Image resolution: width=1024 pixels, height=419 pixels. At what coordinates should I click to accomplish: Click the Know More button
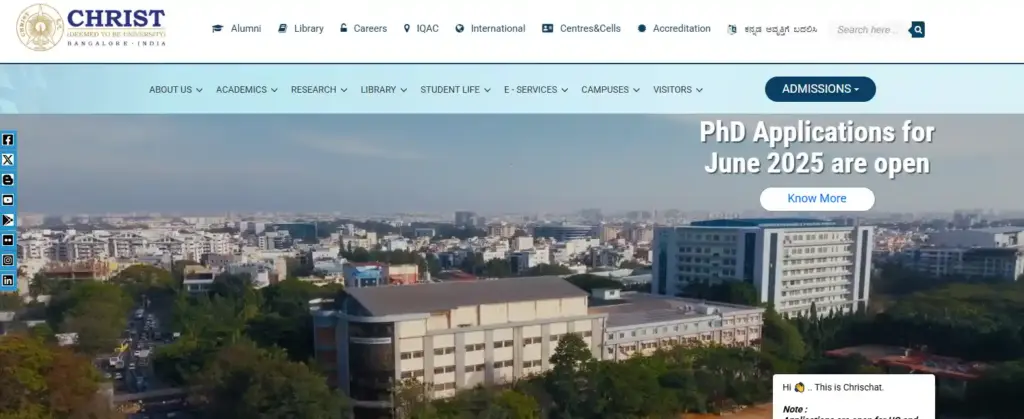point(817,199)
